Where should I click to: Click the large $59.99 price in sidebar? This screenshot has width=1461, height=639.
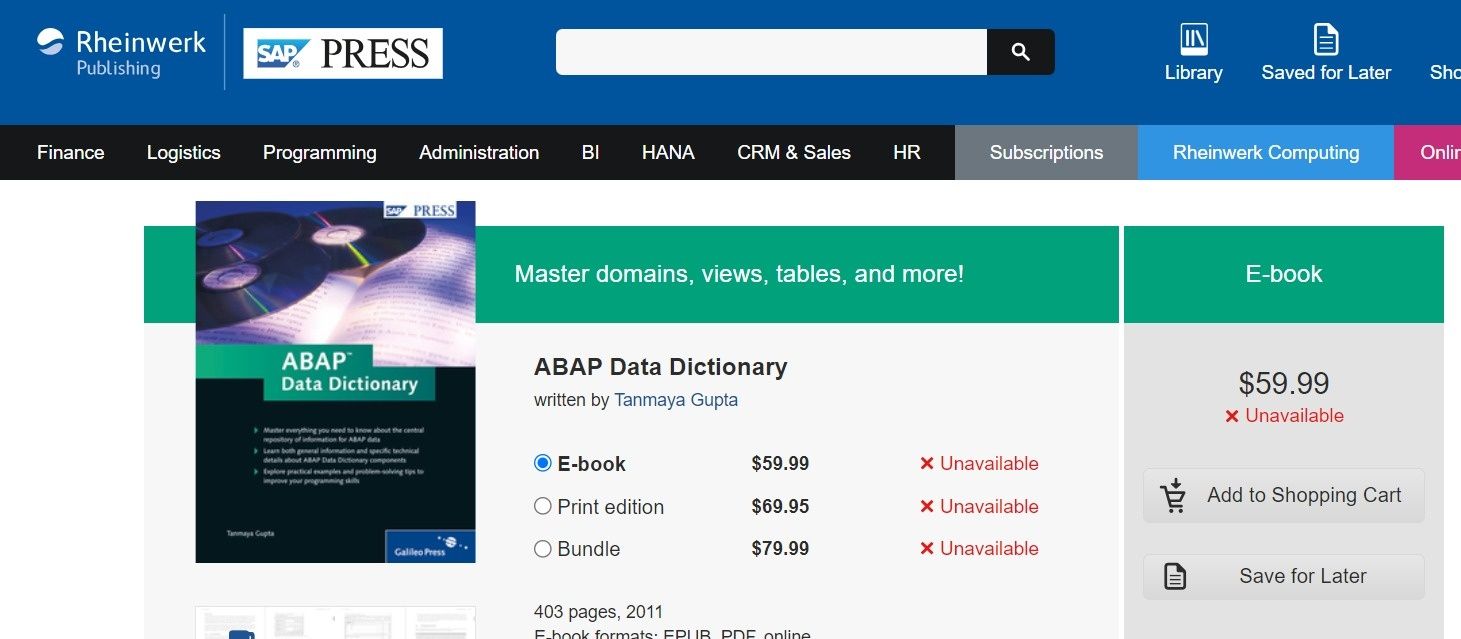click(1284, 383)
